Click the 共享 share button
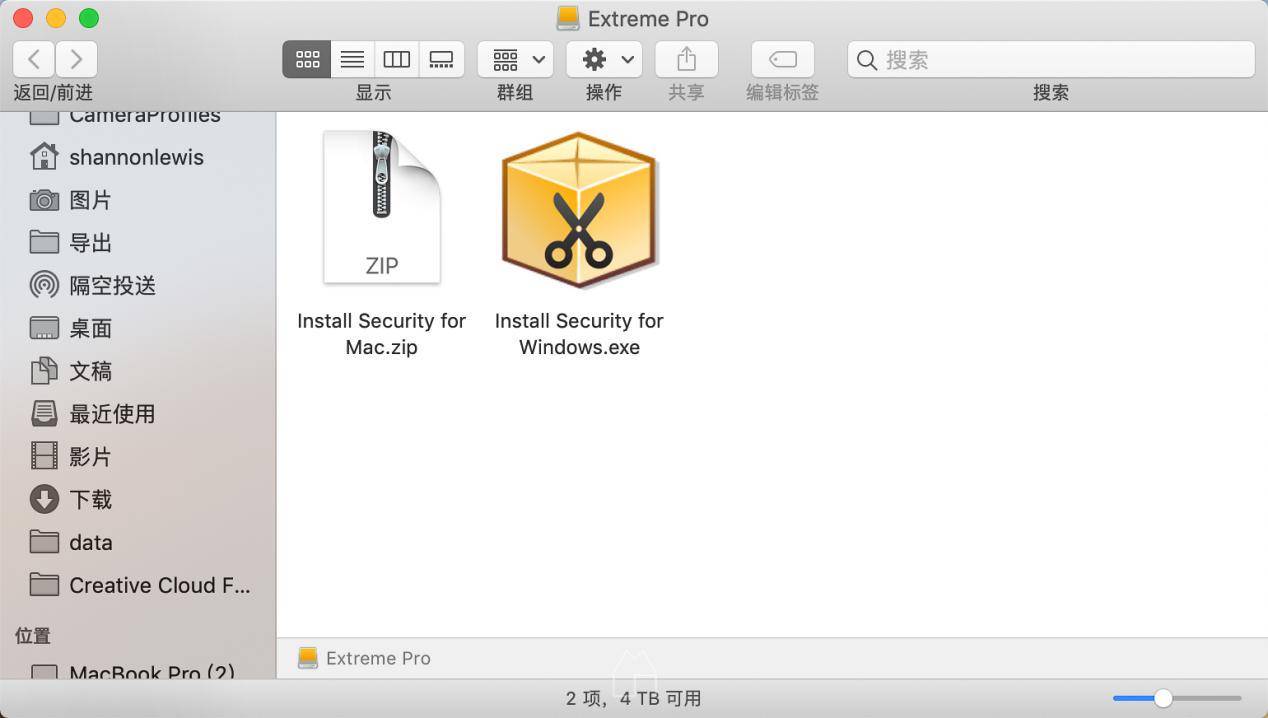The height and width of the screenshot is (718, 1268). click(x=686, y=59)
